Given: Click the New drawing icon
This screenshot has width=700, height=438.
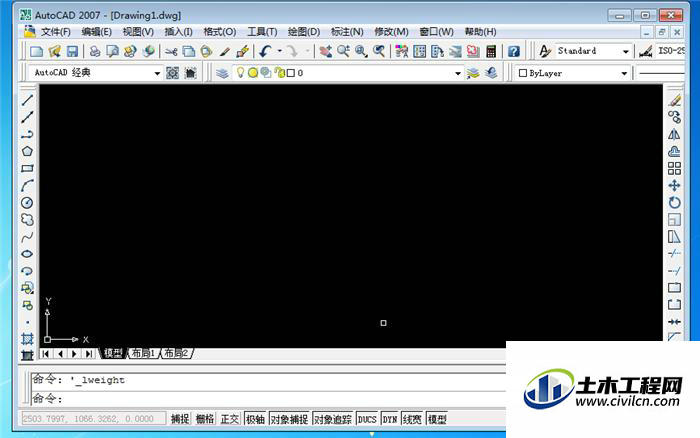Looking at the screenshot, I should point(36,51).
